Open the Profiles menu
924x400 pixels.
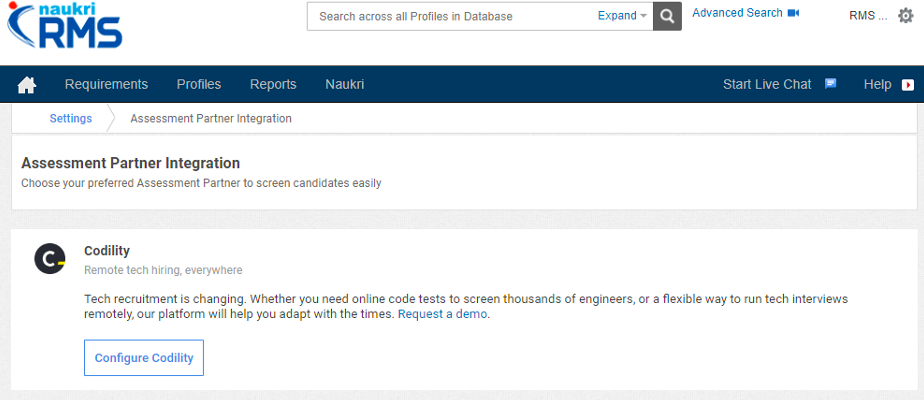coord(199,84)
